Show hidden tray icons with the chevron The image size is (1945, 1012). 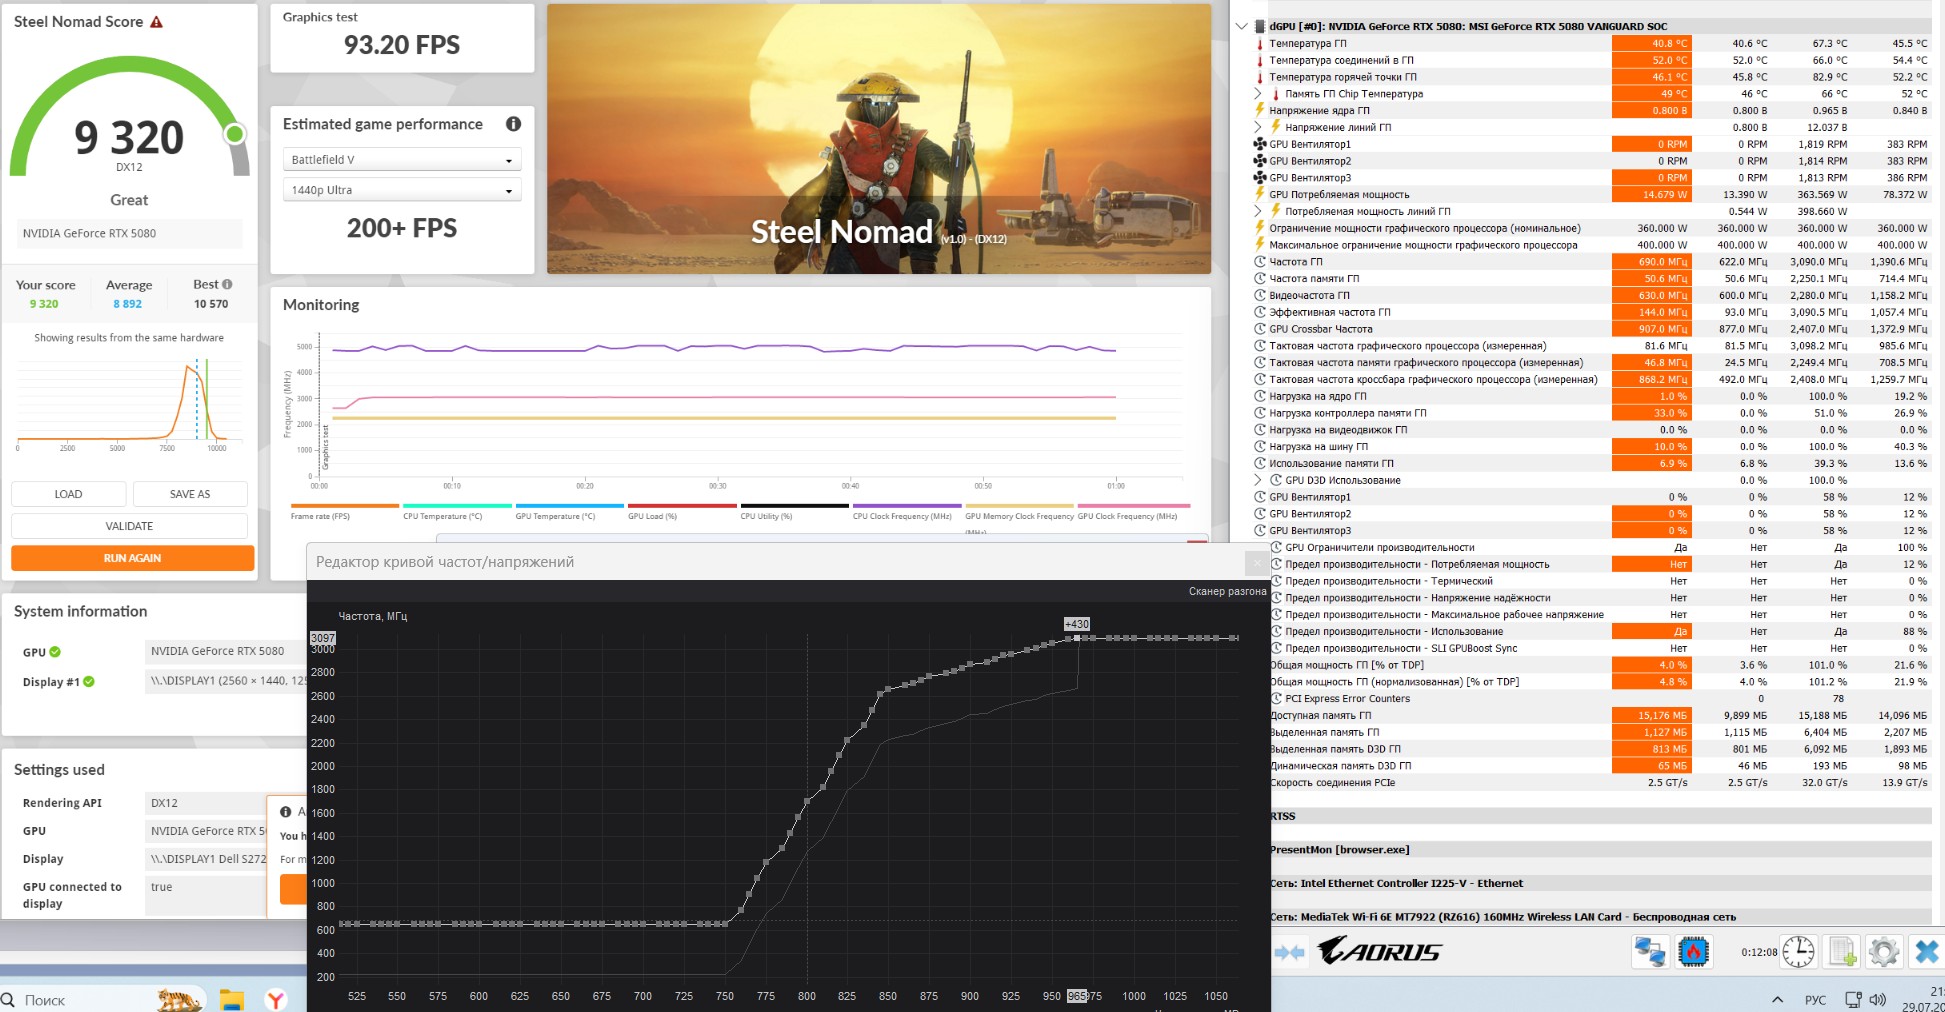click(1777, 1000)
